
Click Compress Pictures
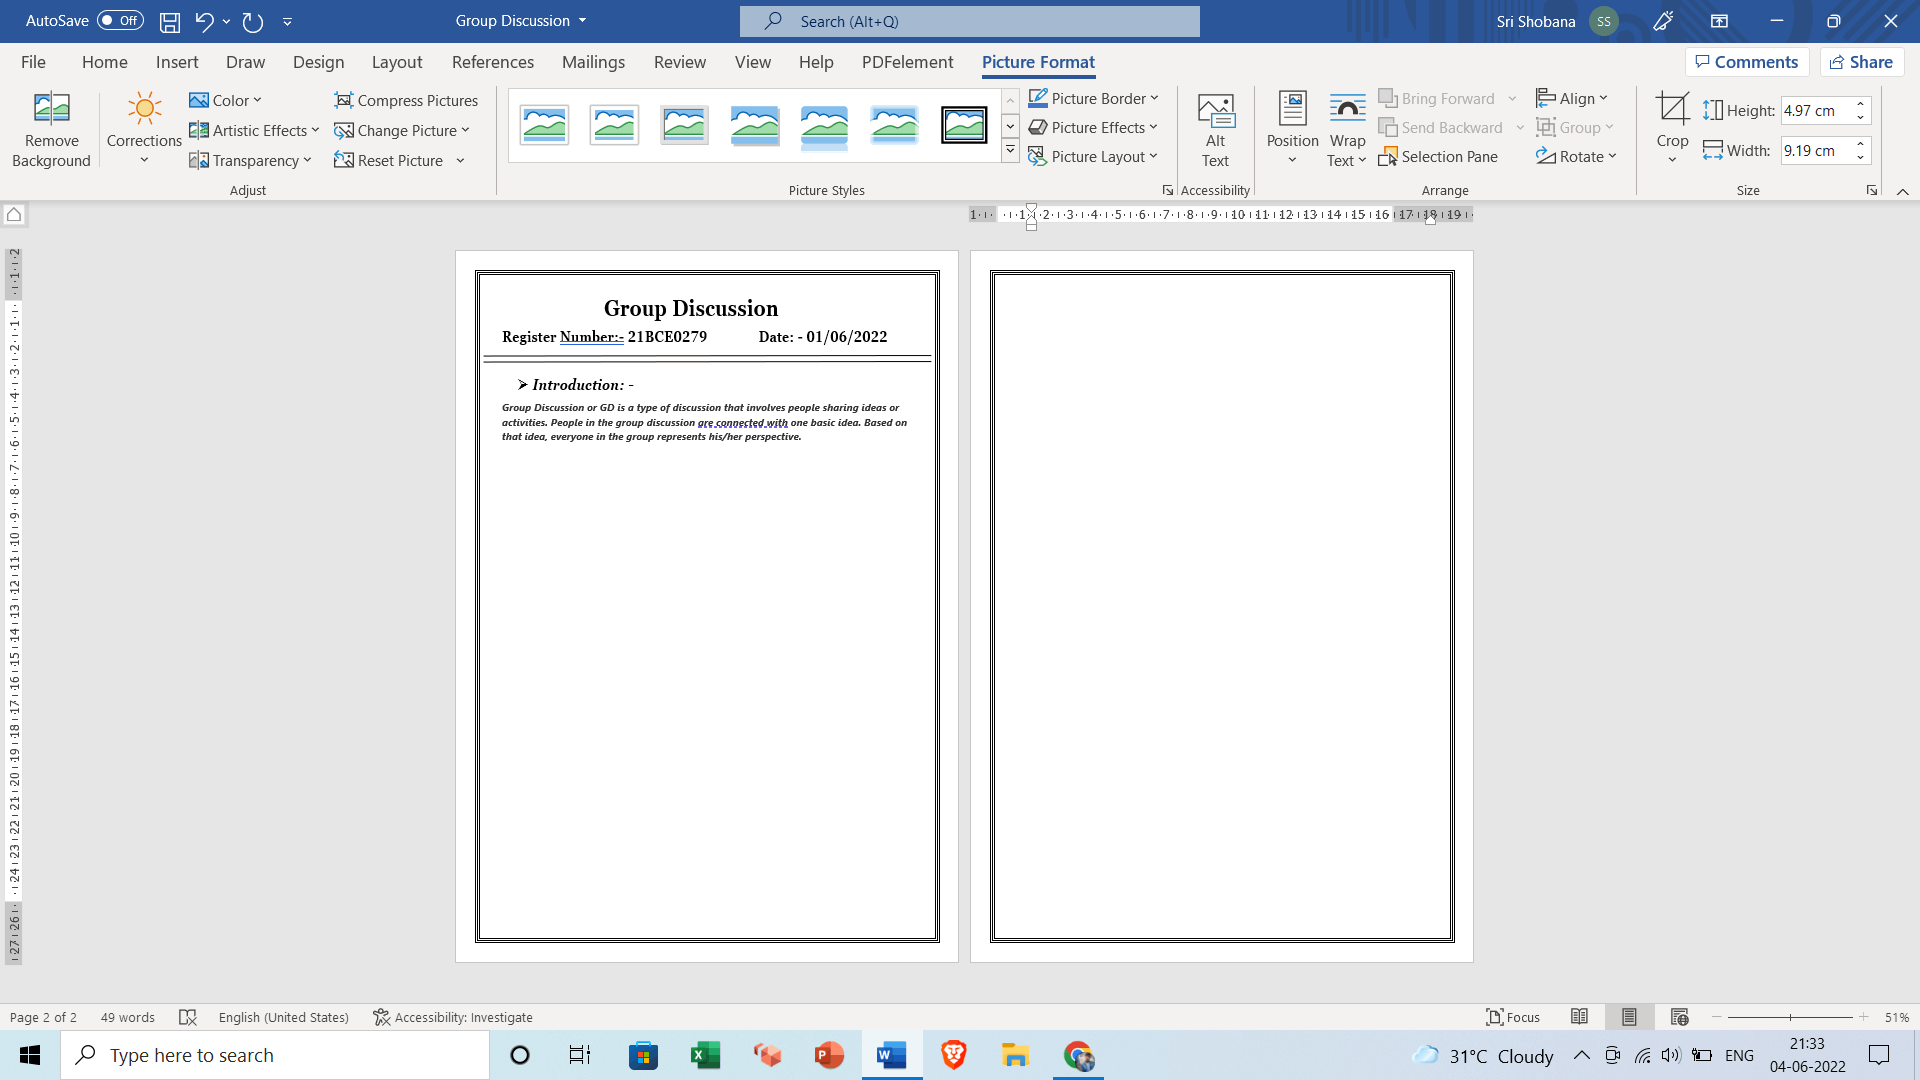(x=406, y=100)
